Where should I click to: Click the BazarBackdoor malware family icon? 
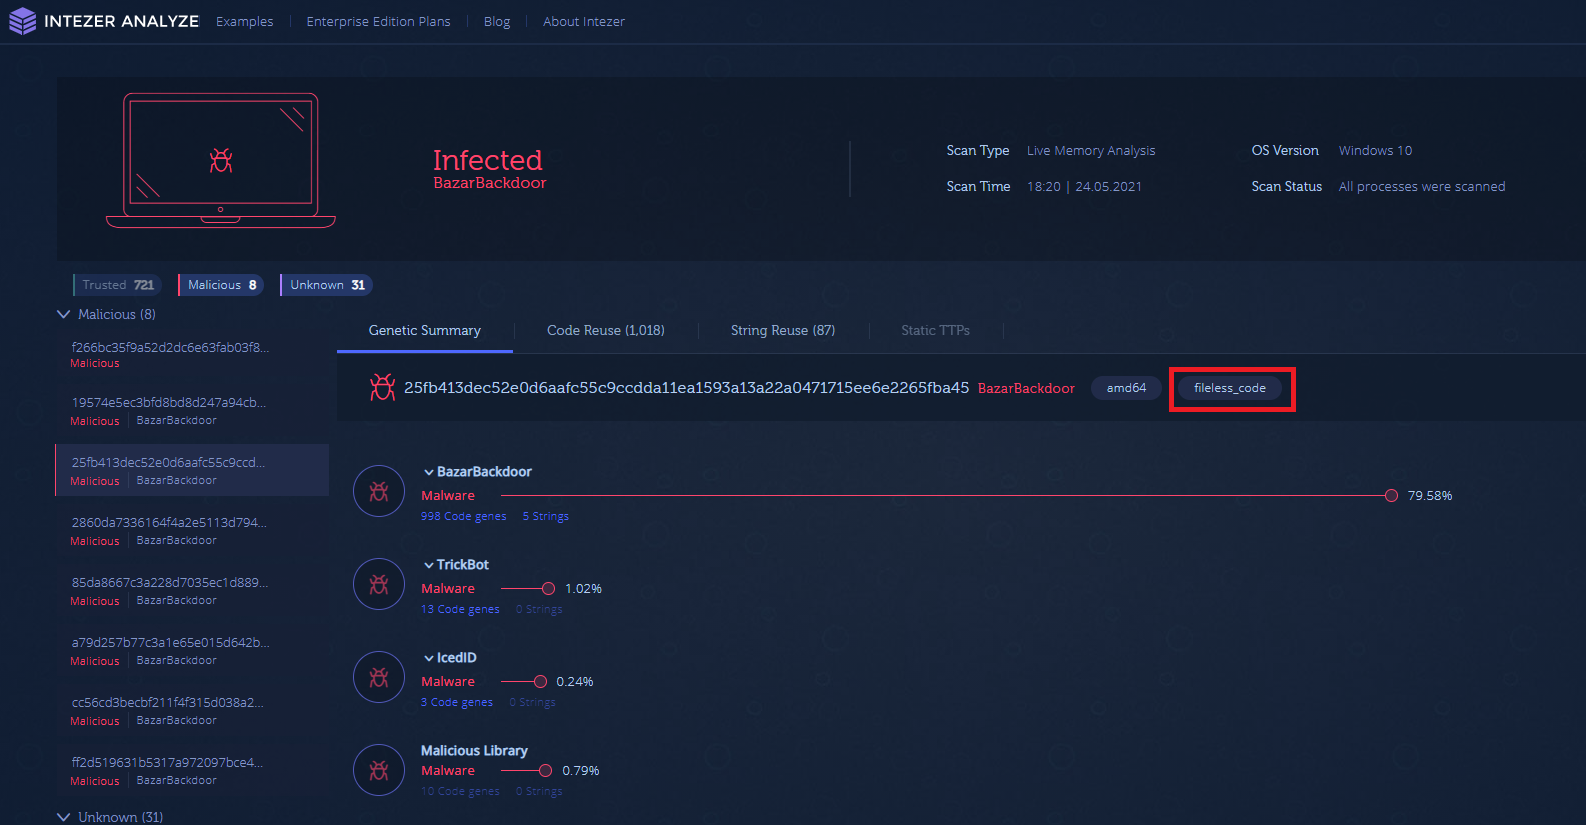coord(379,492)
